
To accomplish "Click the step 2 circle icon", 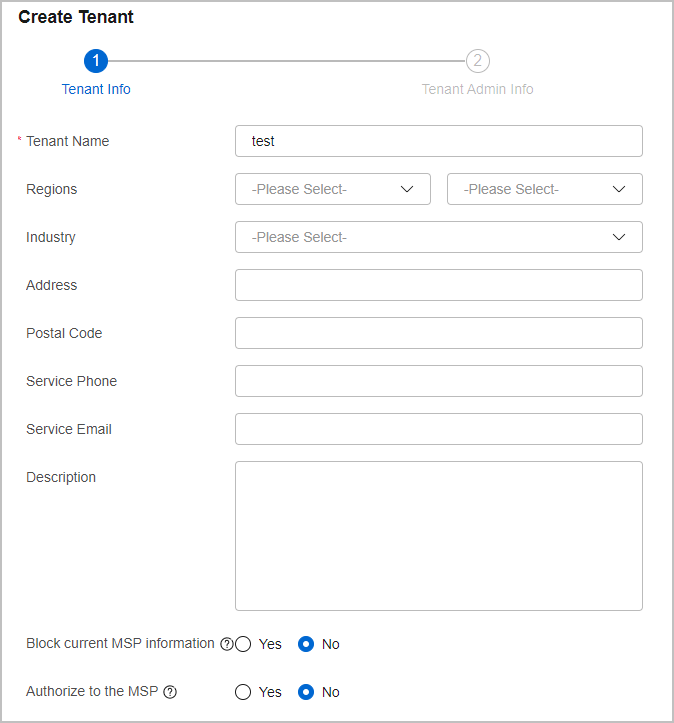I will [x=478, y=61].
